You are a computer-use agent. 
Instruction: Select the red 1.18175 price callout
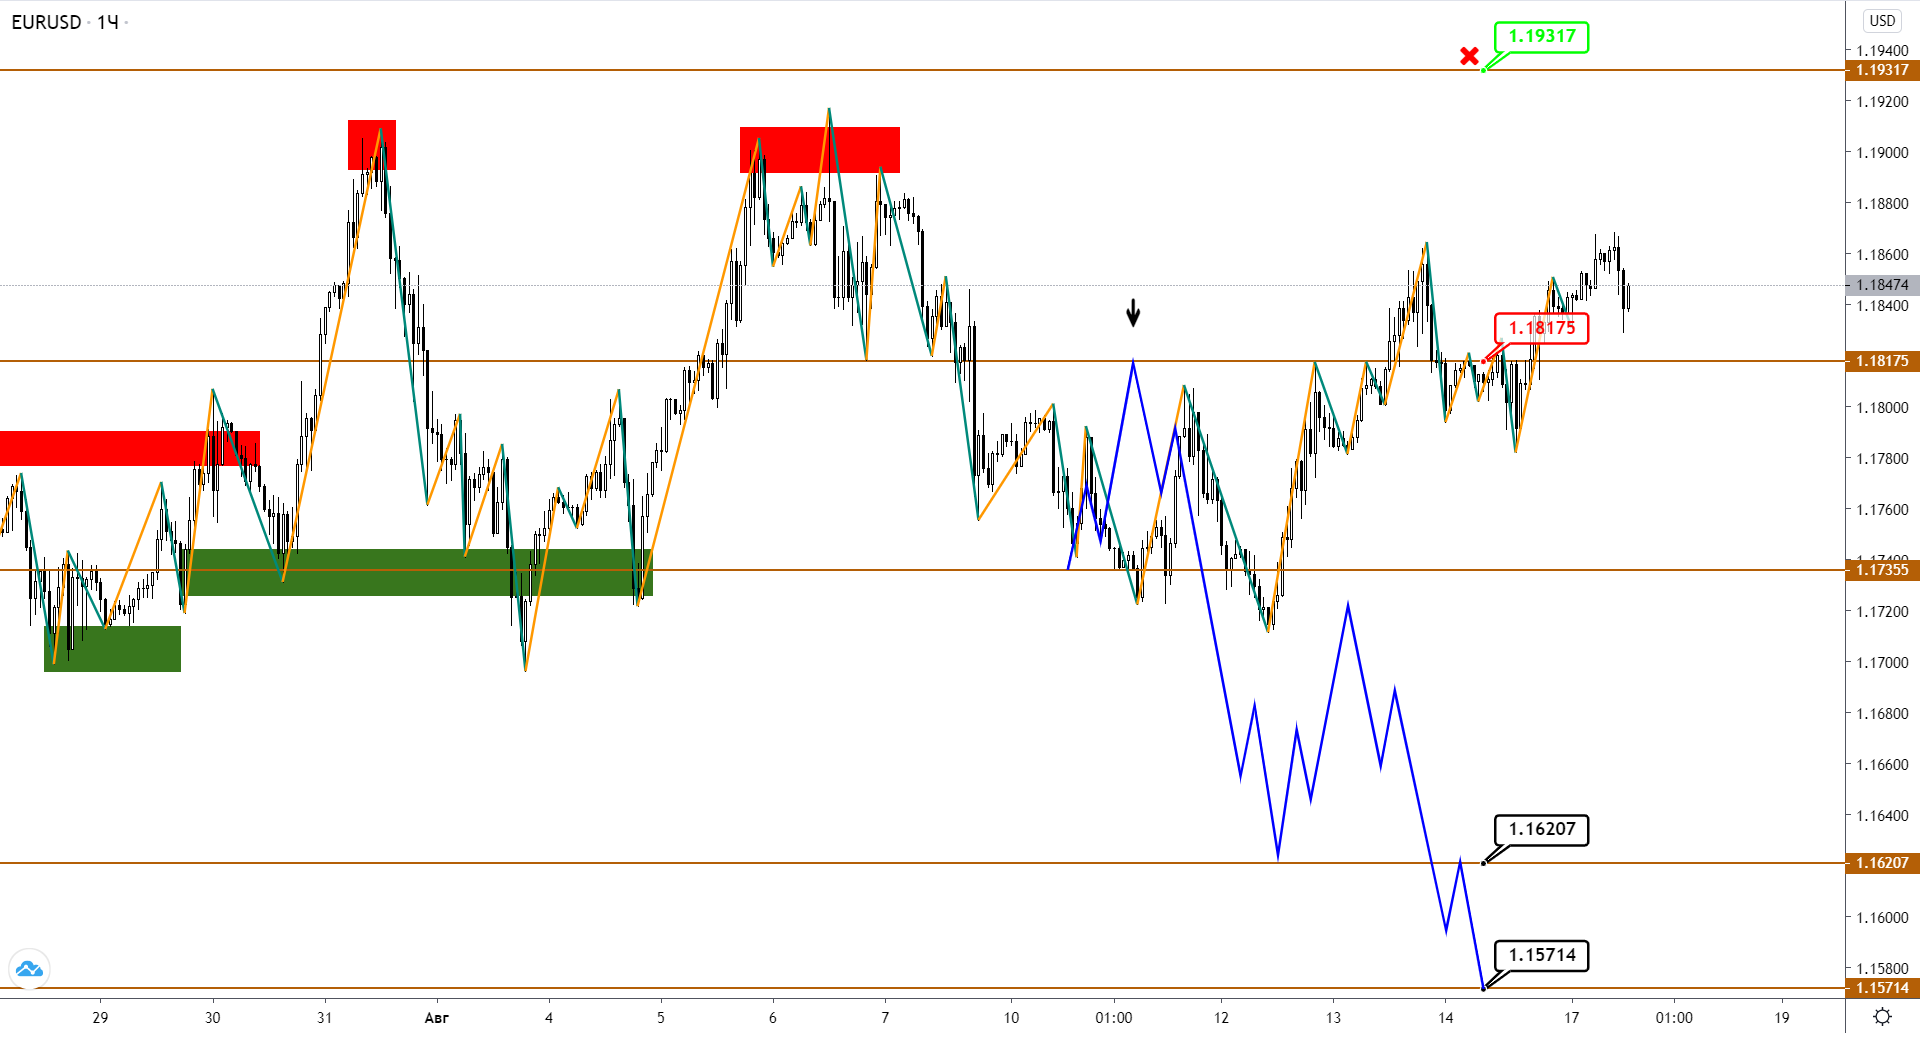click(x=1541, y=328)
